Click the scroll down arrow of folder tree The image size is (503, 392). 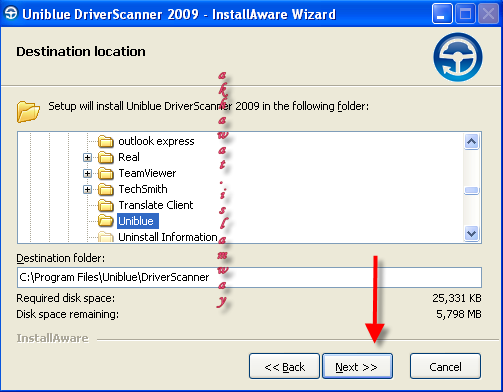click(472, 233)
